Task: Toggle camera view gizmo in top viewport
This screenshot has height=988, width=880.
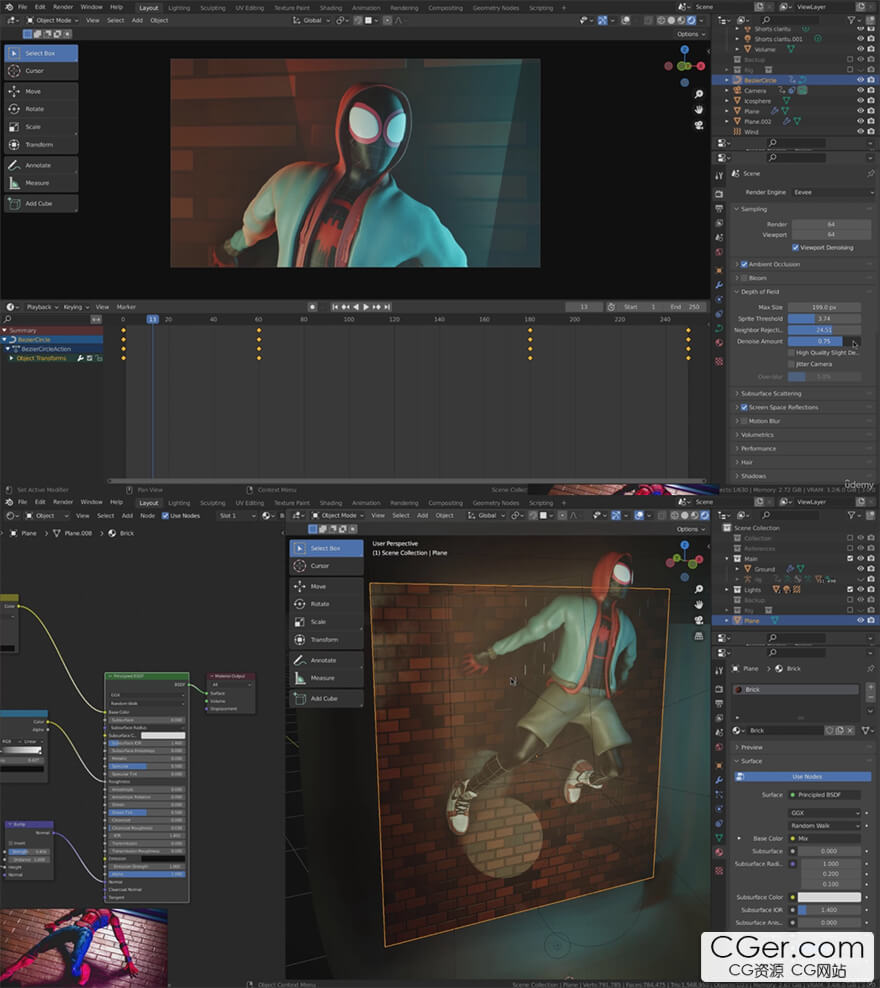Action: click(699, 125)
